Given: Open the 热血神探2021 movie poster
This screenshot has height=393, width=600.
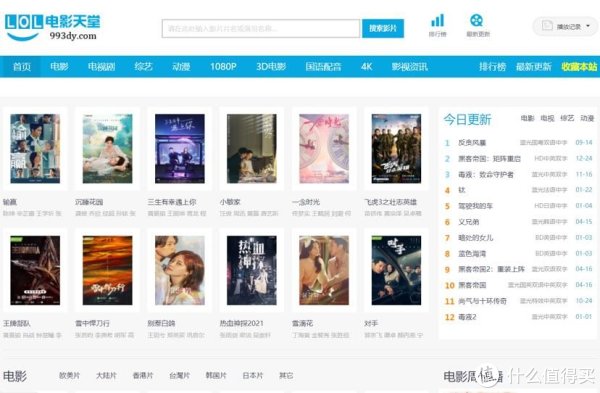Looking at the screenshot, I should (252, 270).
